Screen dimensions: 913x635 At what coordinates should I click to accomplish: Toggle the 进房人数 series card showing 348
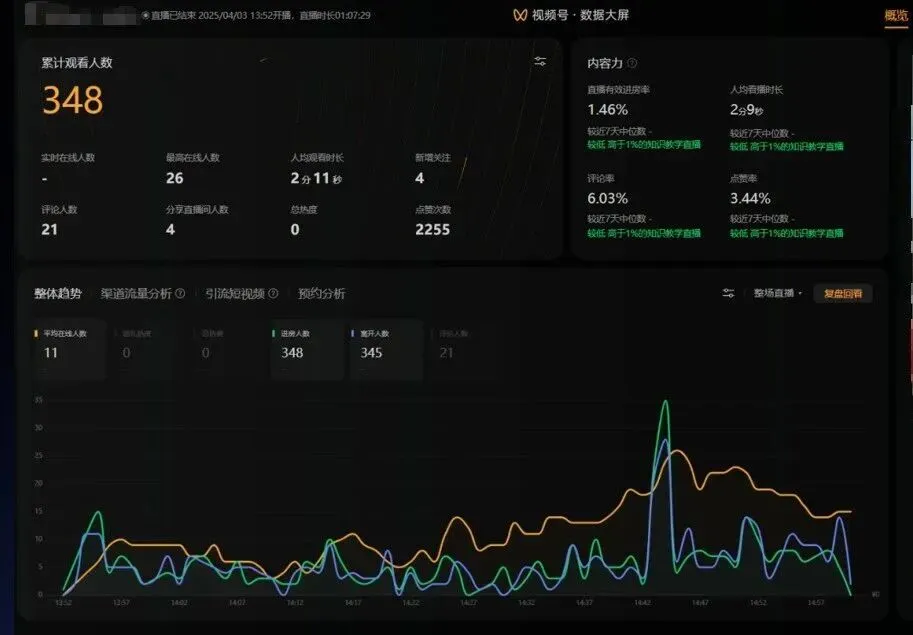307,348
